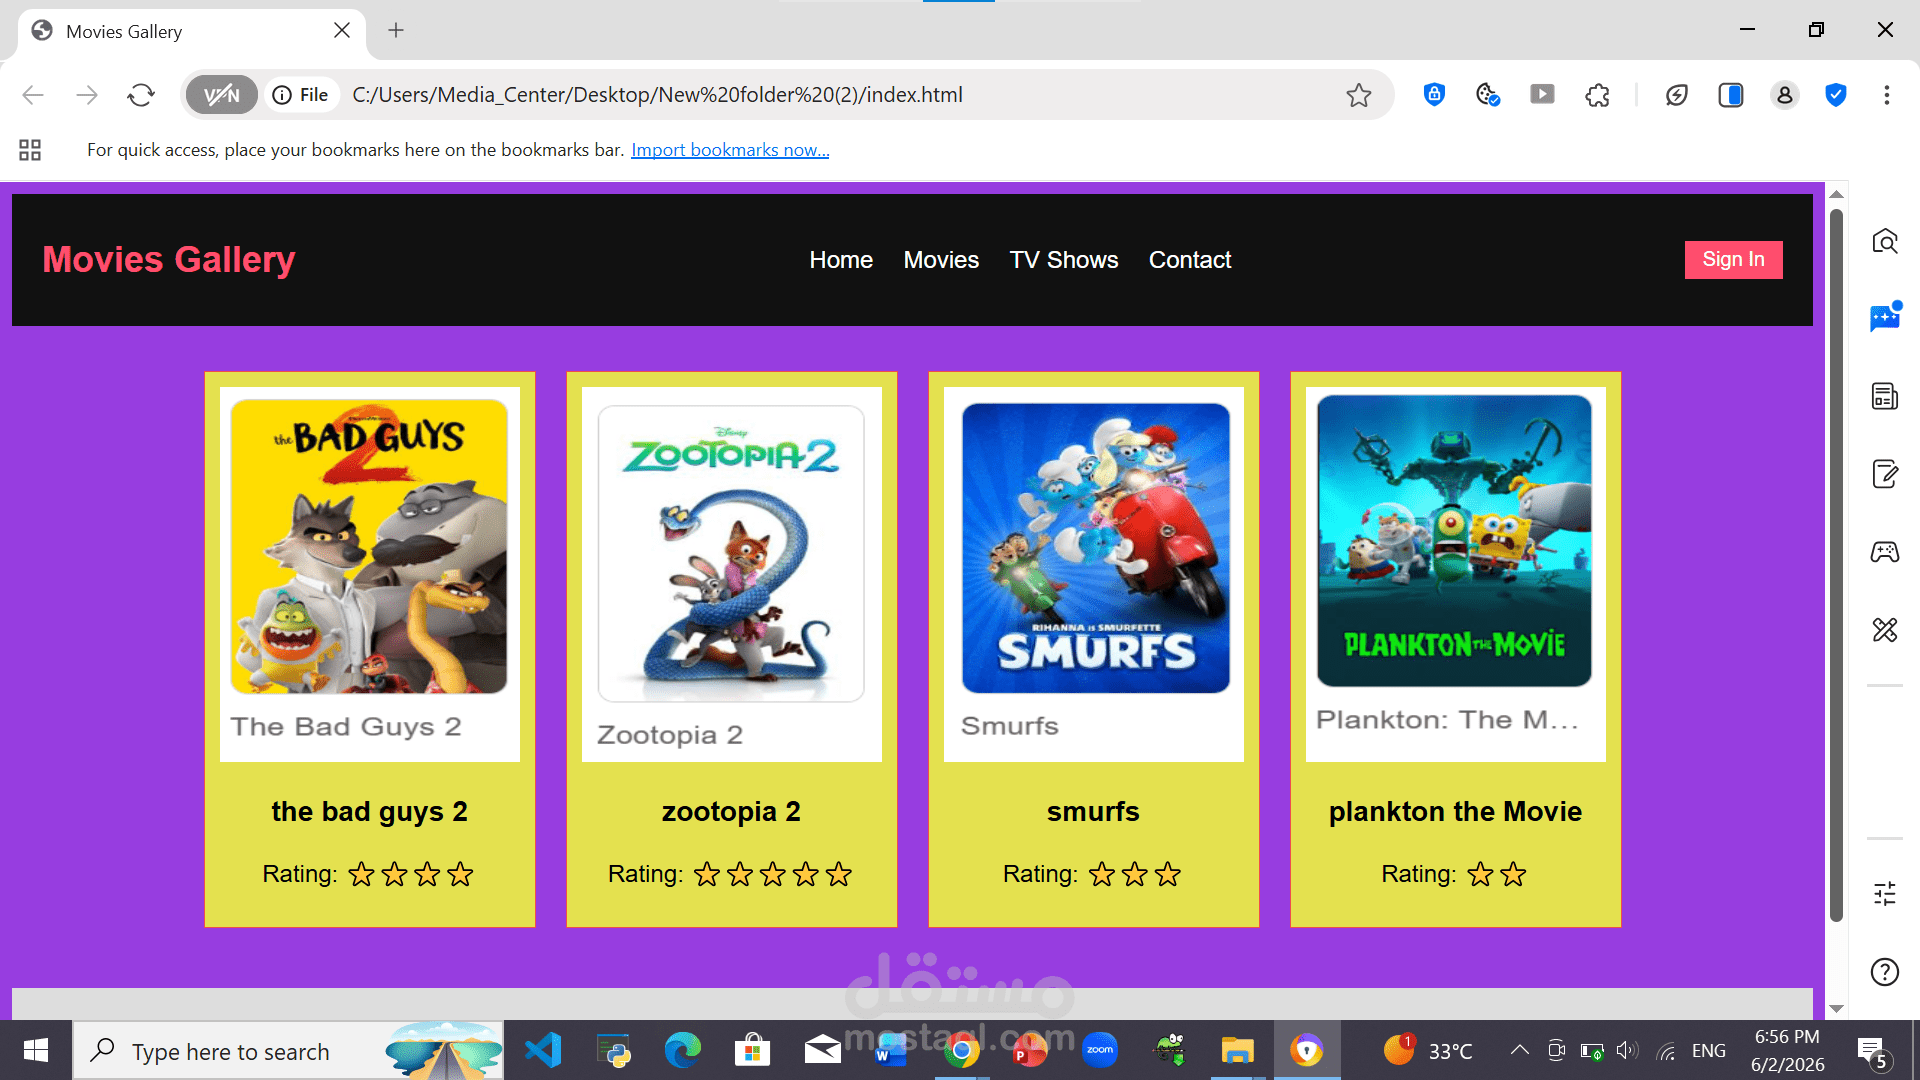
Task: Click the 'smurfs' card title
Action: click(x=1094, y=812)
